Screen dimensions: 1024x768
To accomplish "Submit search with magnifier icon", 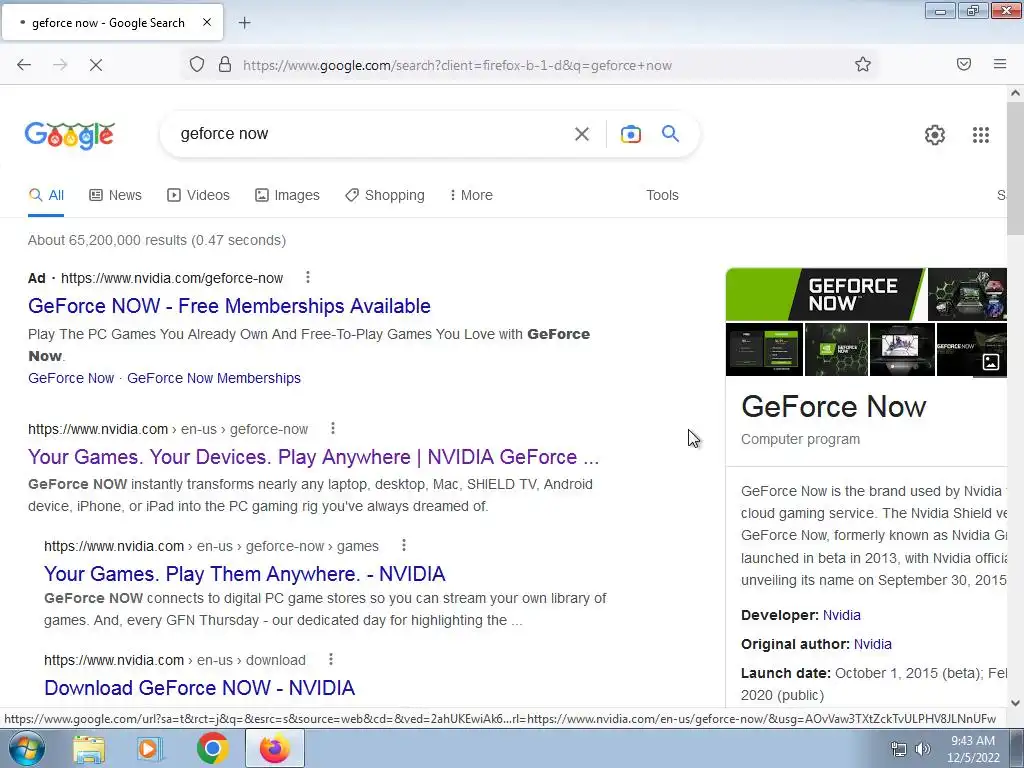I will coord(670,134).
